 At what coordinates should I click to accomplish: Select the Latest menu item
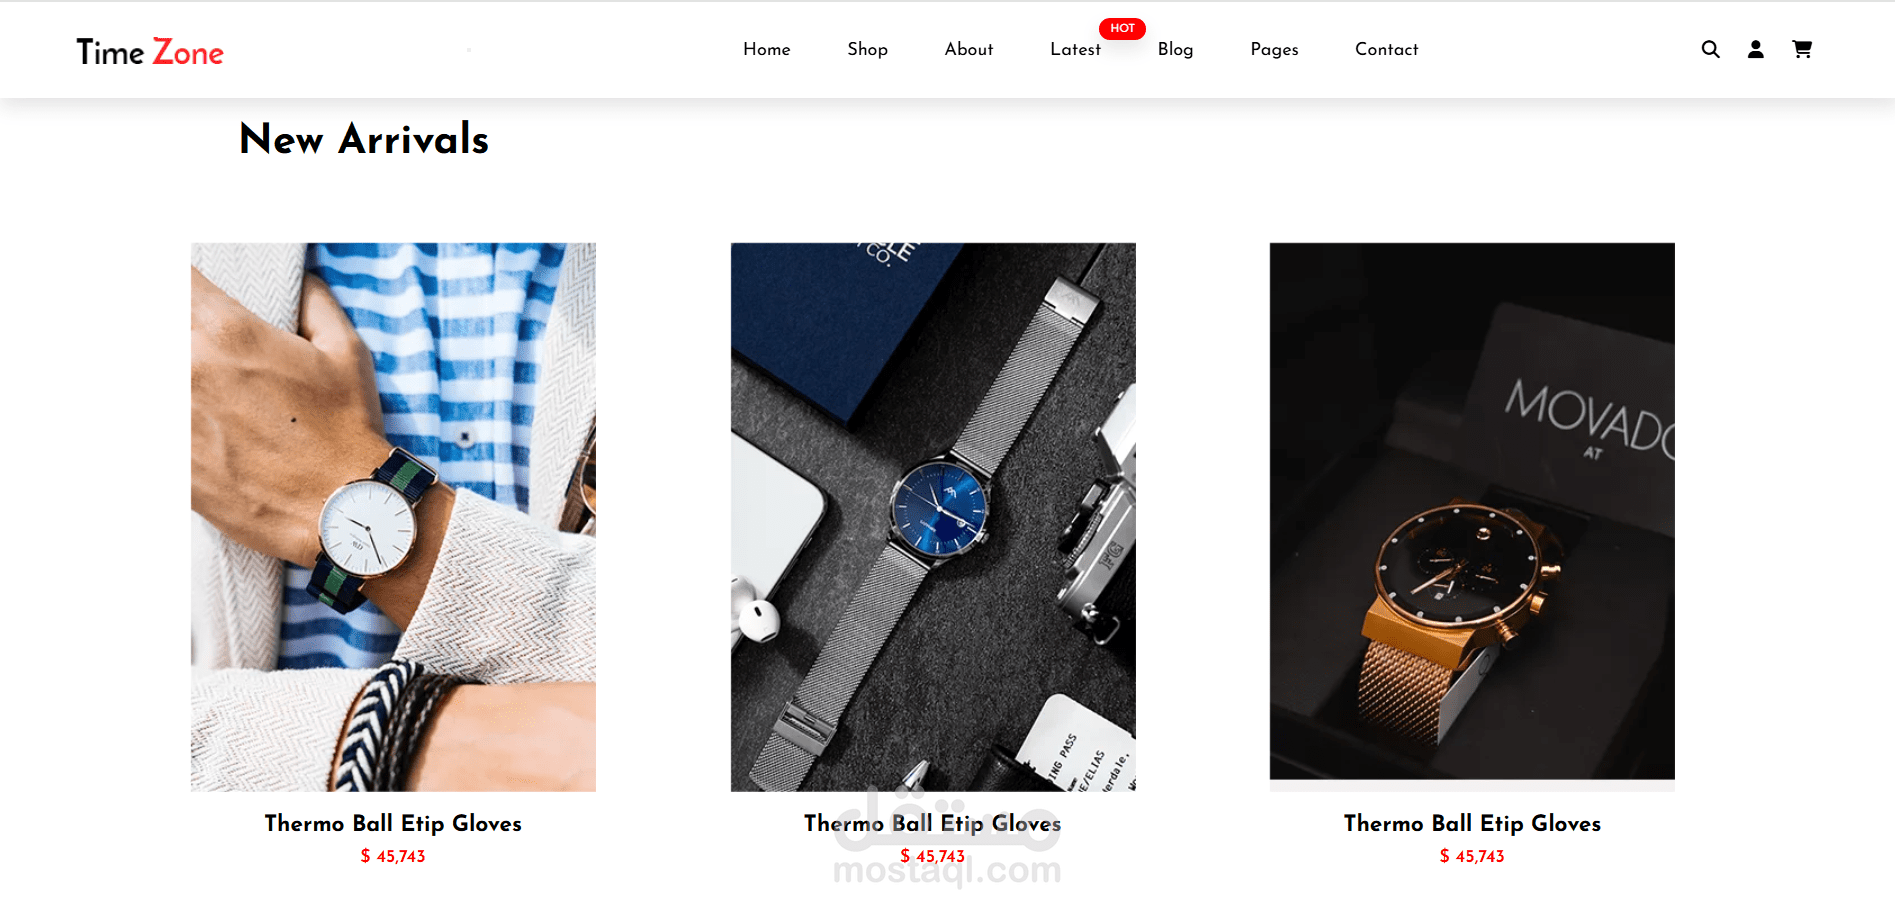(x=1075, y=49)
